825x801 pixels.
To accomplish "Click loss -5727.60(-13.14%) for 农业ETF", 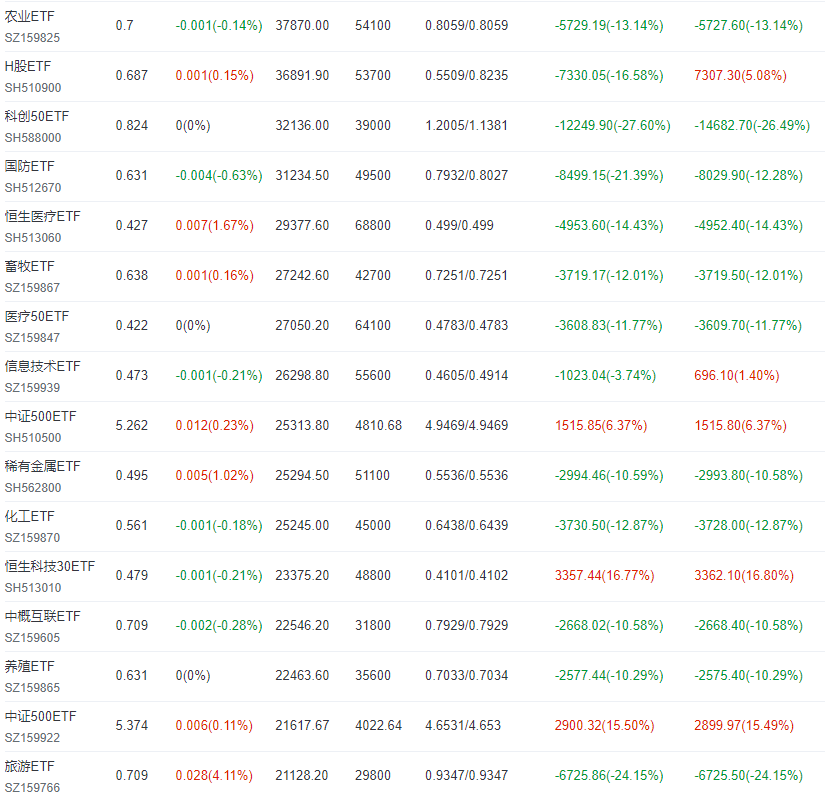I will point(748,25).
